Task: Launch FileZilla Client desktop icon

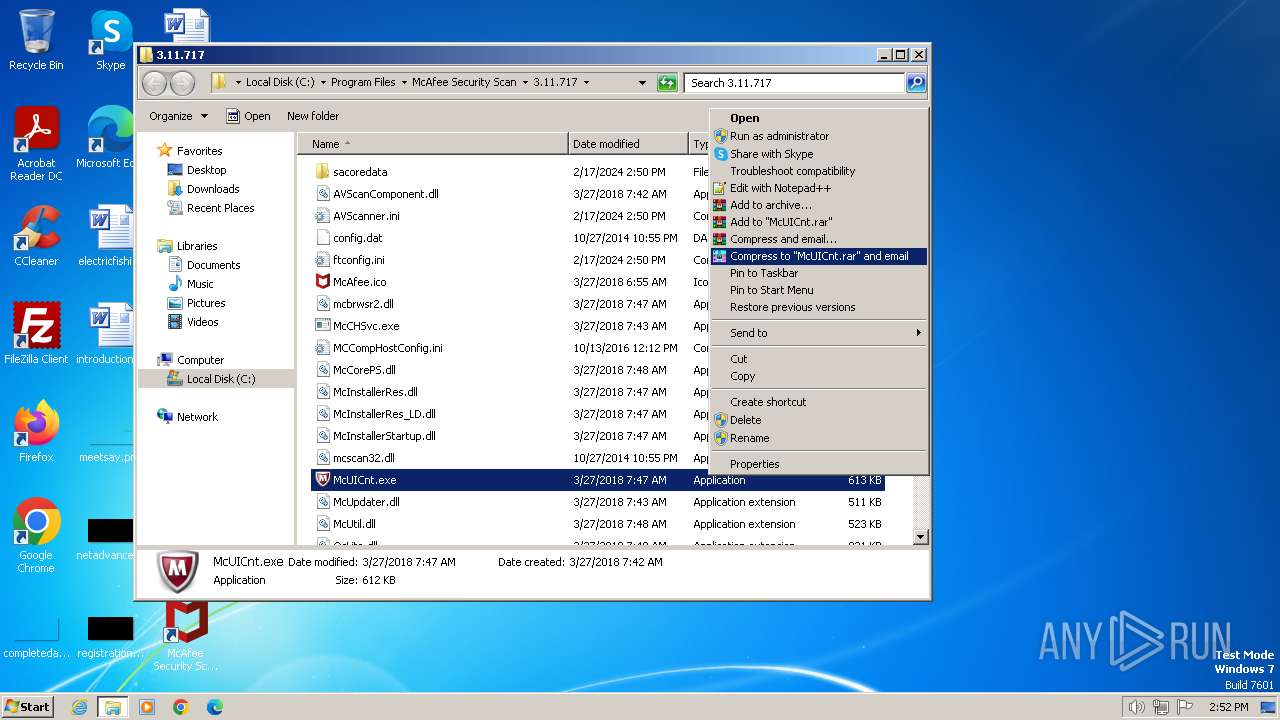Action: [x=36, y=333]
